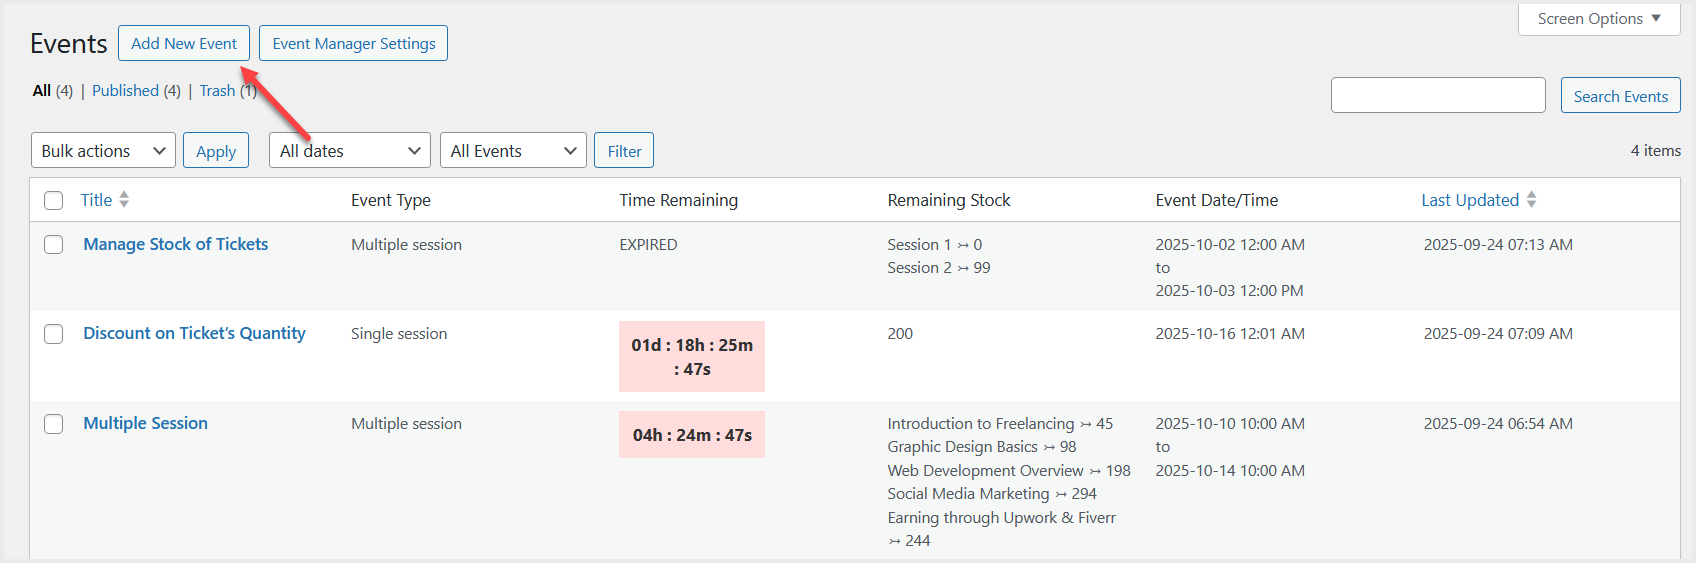Click the Add New Event button
The height and width of the screenshot is (563, 1696).
(184, 44)
